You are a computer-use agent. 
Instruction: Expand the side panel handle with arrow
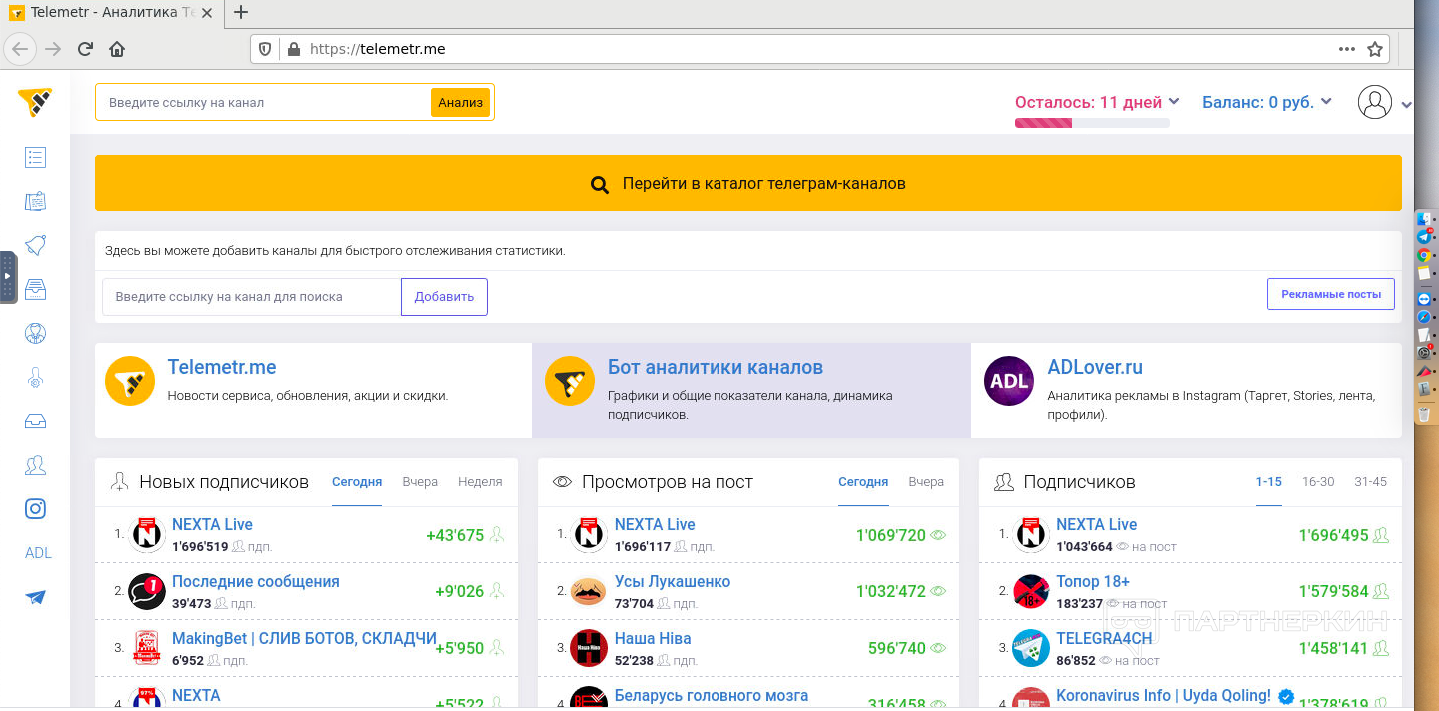click(8, 277)
